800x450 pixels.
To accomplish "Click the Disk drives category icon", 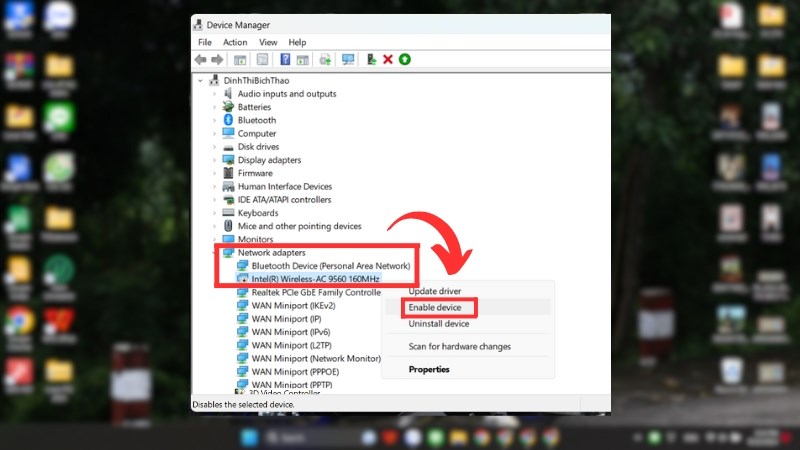I will point(228,147).
